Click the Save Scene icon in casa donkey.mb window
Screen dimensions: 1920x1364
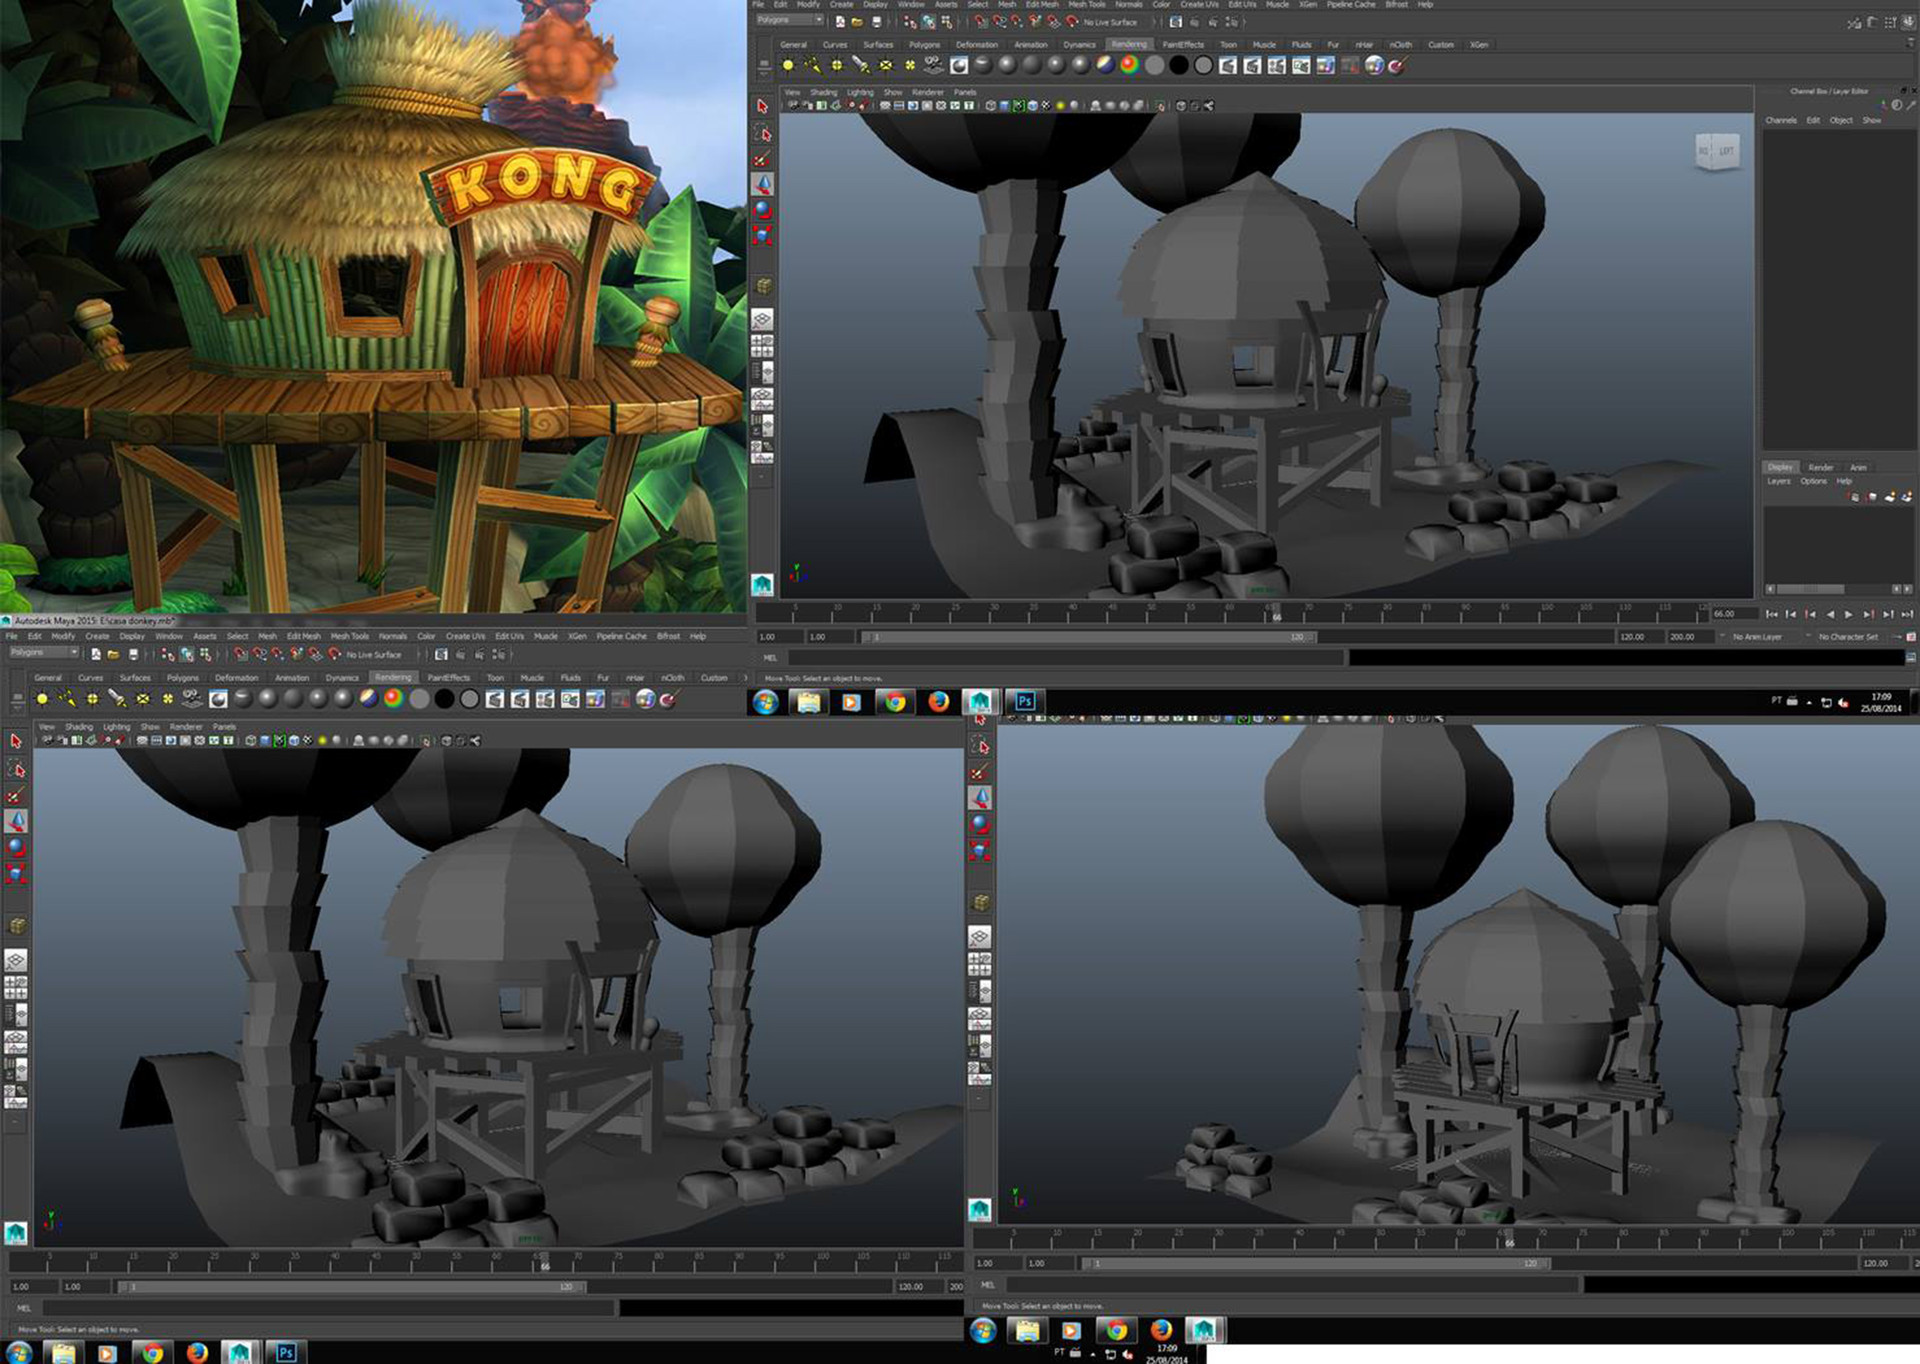click(x=133, y=654)
